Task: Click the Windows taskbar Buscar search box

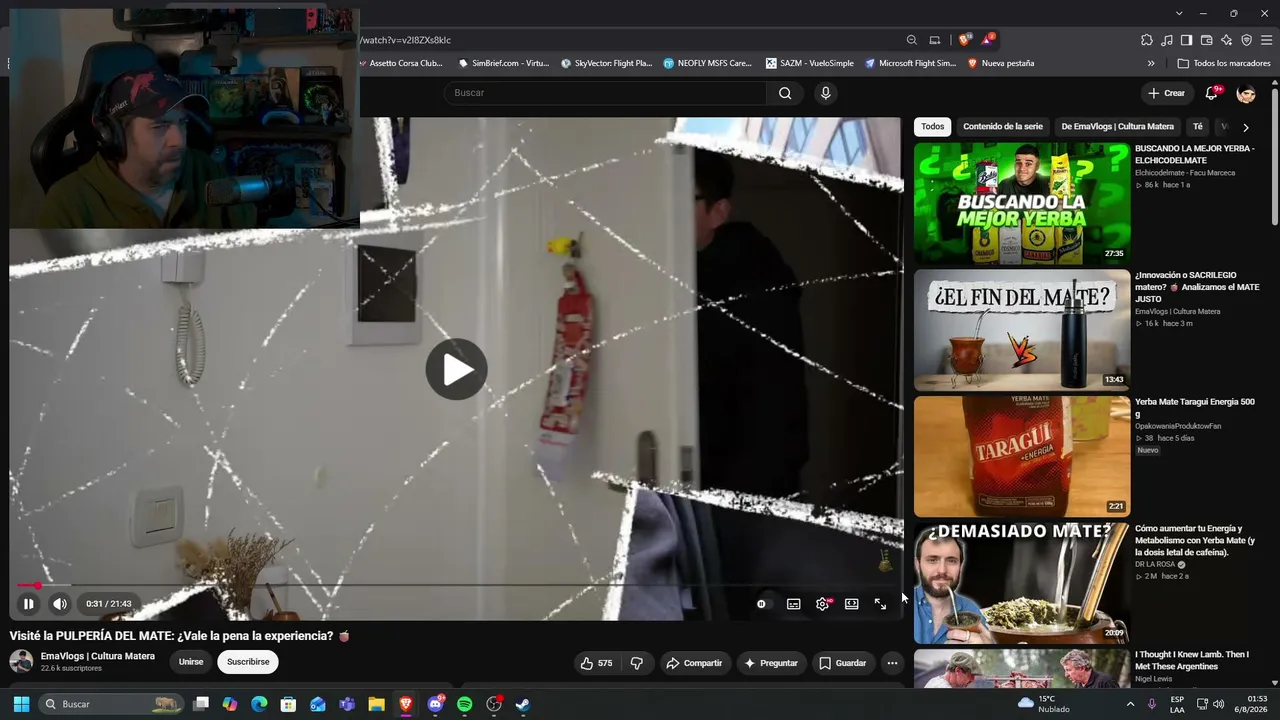Action: (x=113, y=704)
